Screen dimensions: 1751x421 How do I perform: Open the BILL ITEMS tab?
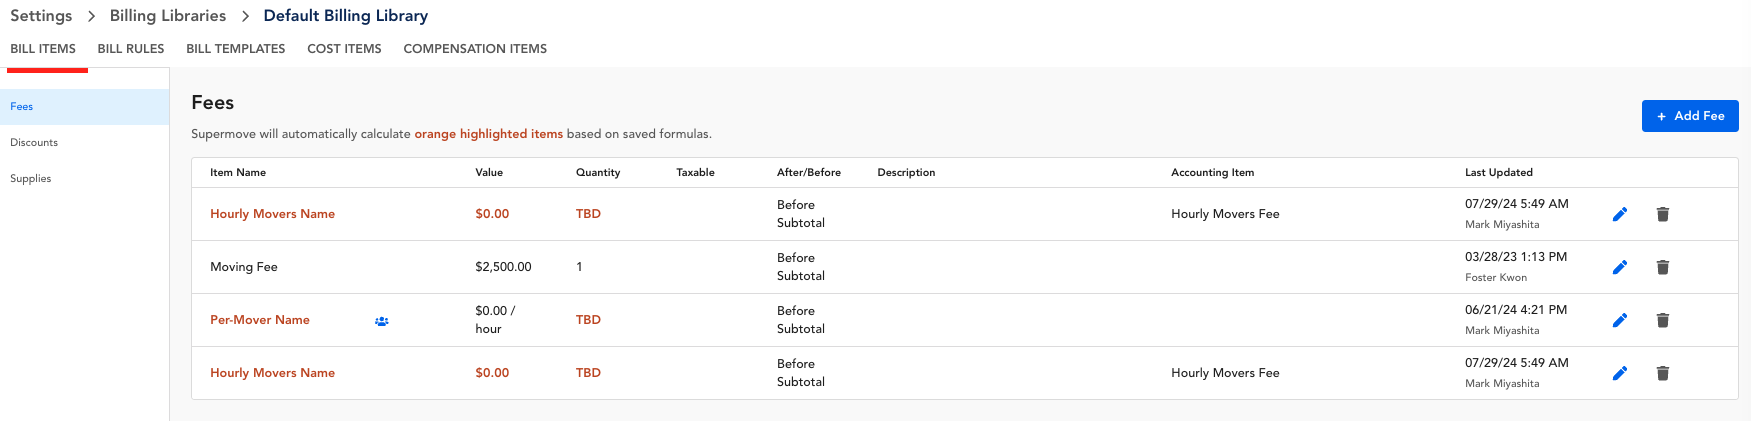[x=43, y=49]
